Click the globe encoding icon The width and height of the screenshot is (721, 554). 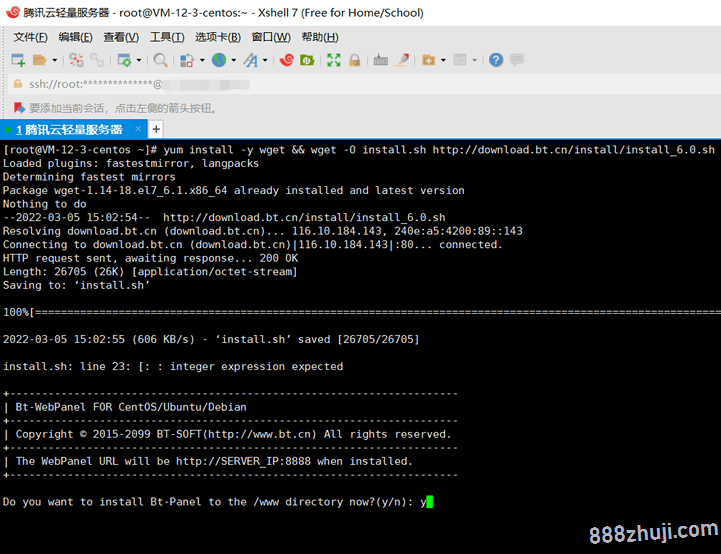219,60
